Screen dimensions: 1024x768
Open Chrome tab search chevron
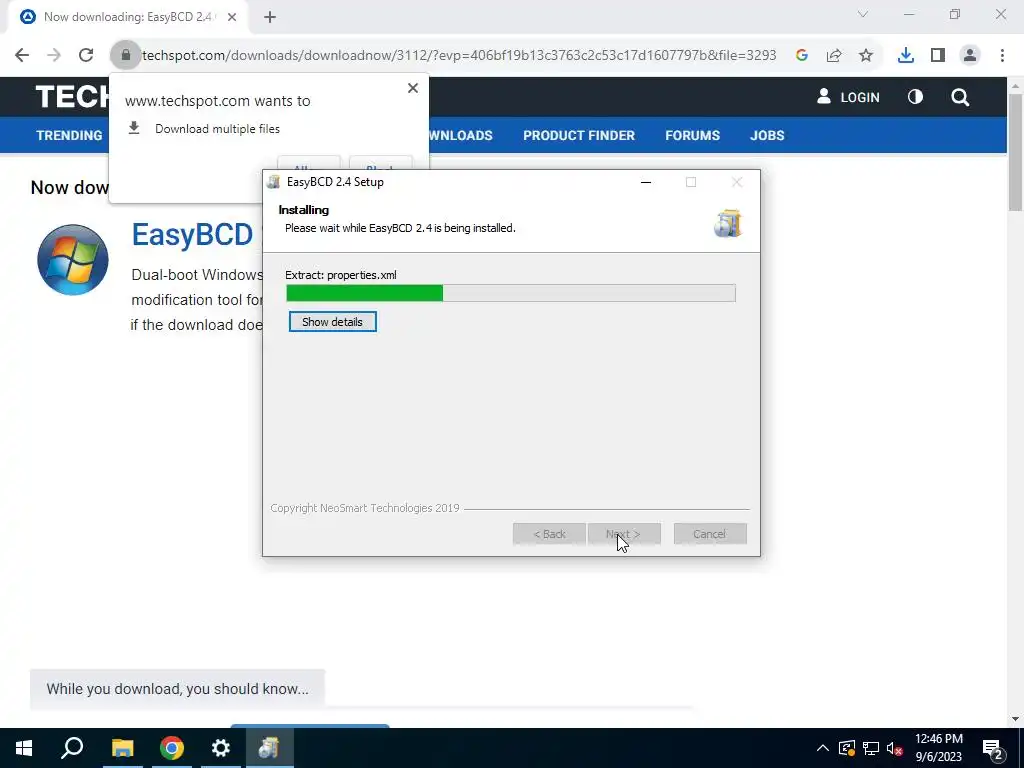[x=863, y=14]
